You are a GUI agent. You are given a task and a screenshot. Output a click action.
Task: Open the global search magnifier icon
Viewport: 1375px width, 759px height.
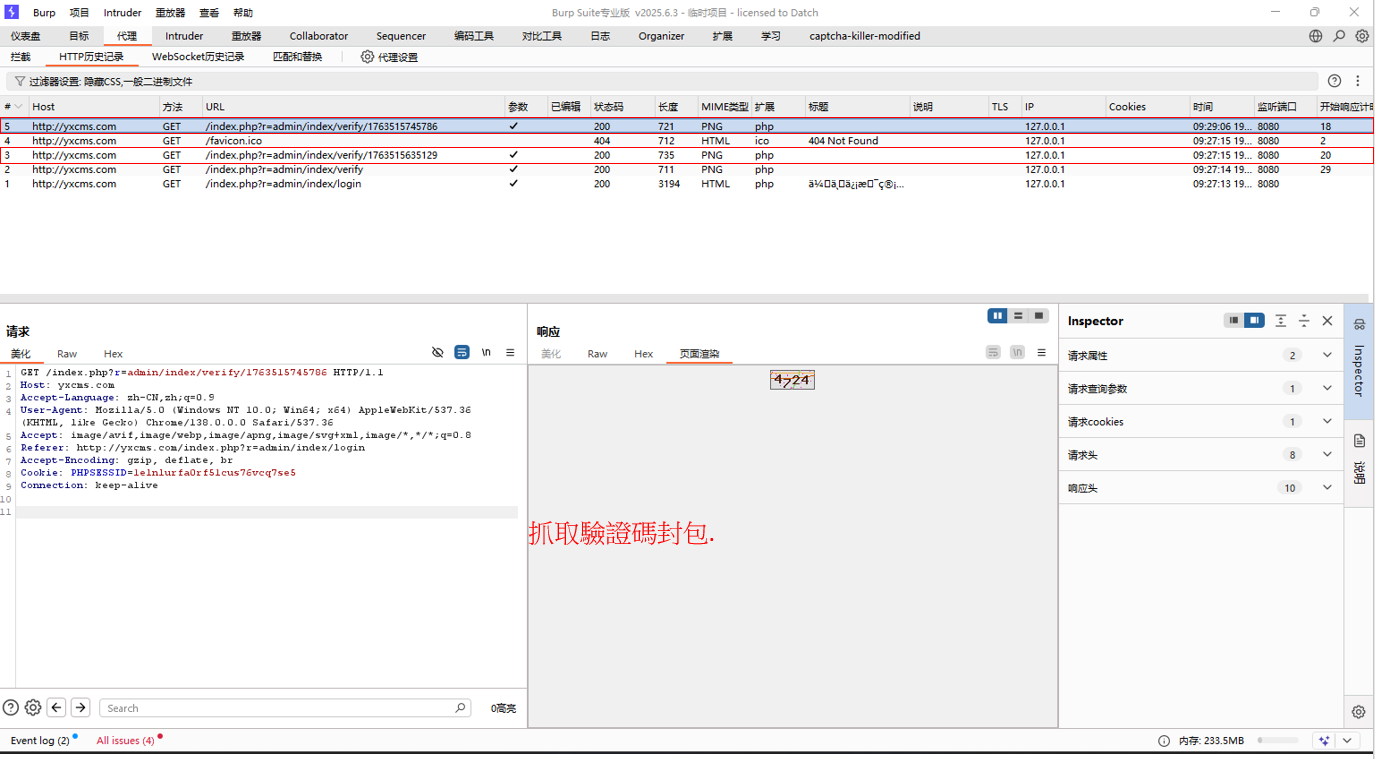coord(1339,36)
